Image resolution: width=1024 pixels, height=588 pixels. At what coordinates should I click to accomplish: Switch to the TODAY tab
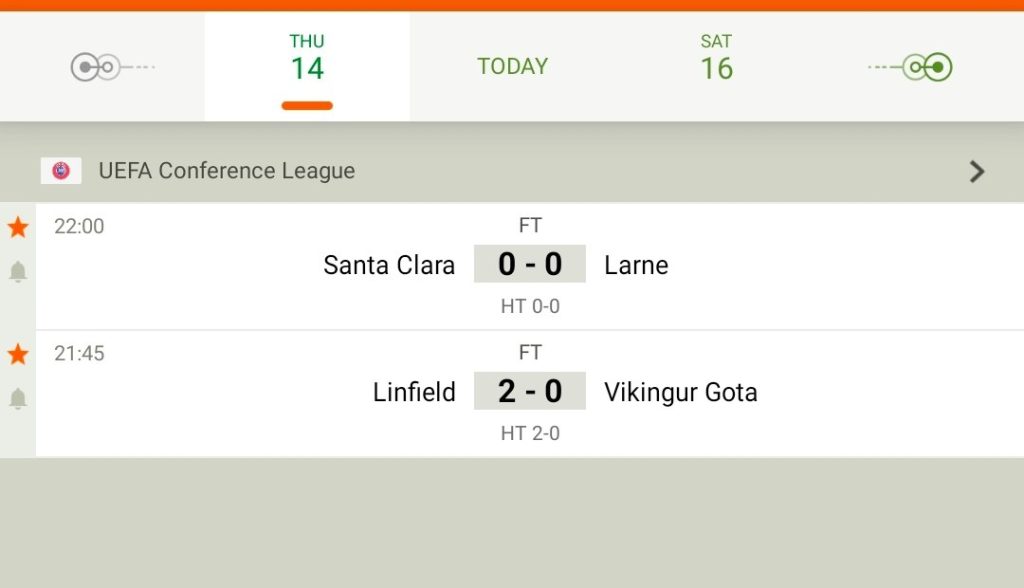click(x=512, y=67)
